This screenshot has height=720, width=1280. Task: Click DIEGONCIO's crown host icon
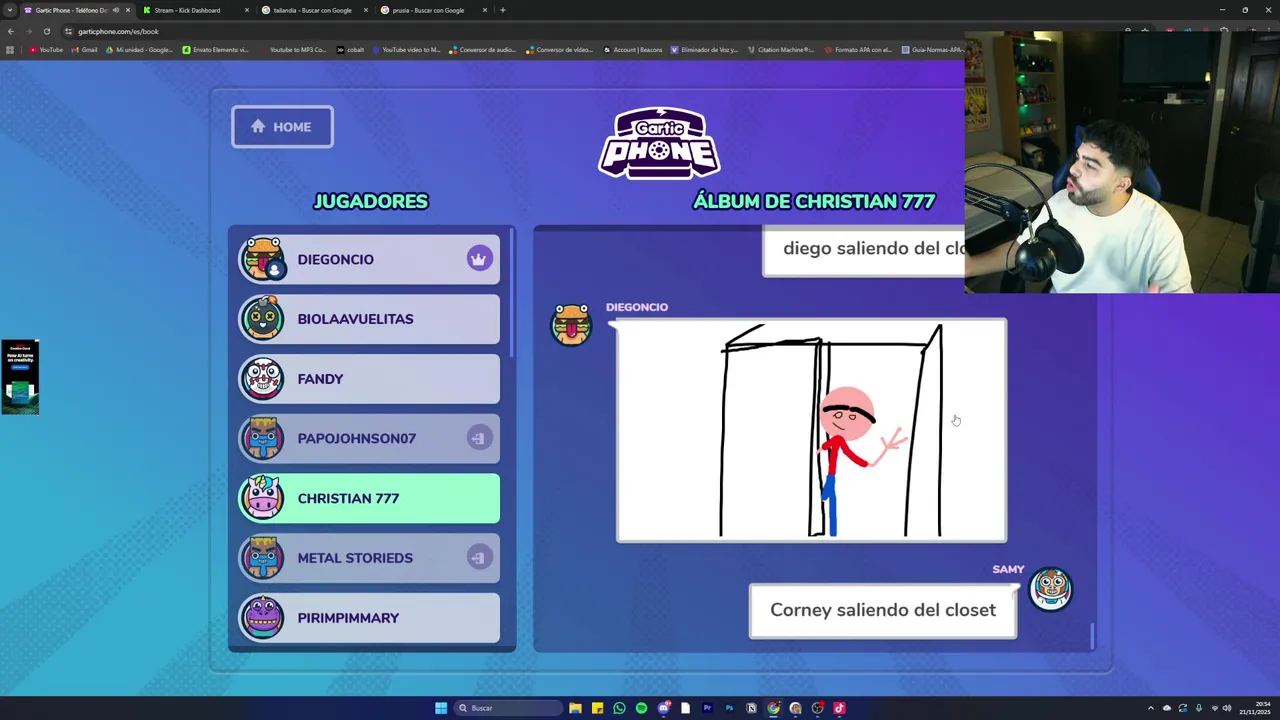click(479, 259)
